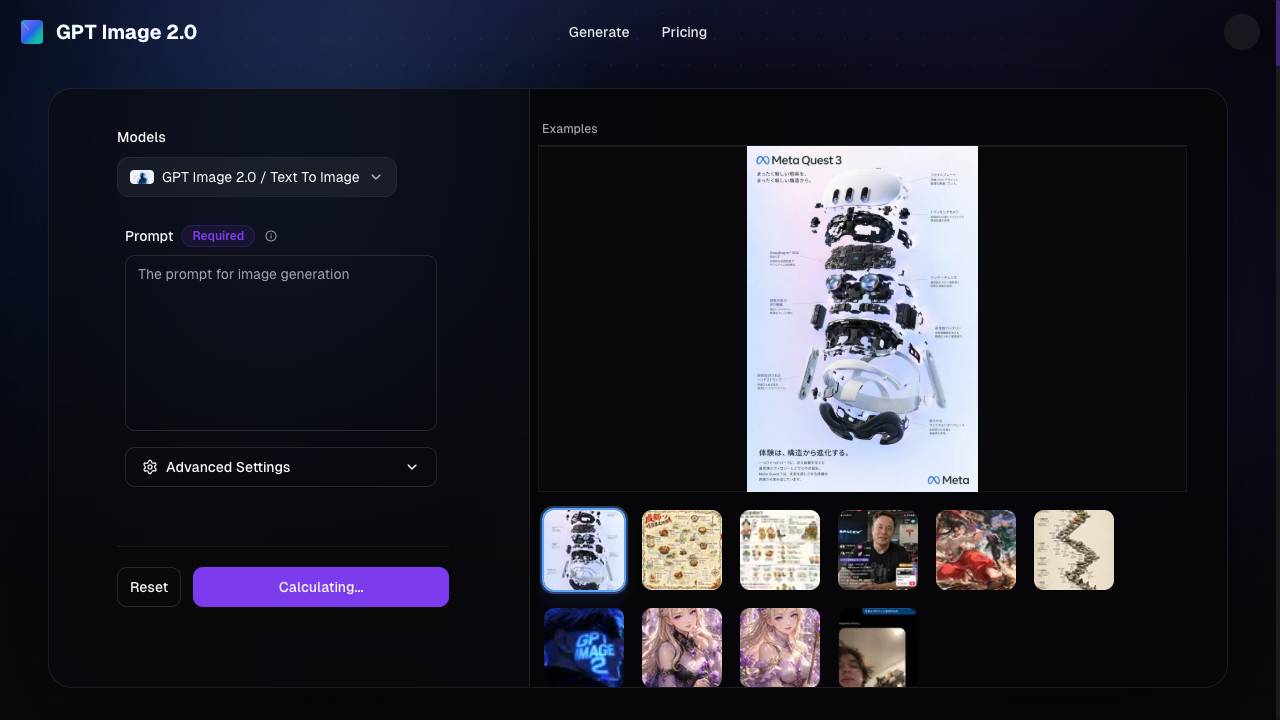Pick the blonde anime thumbnail next to the neon one
The image size is (1280, 720).
coord(682,647)
